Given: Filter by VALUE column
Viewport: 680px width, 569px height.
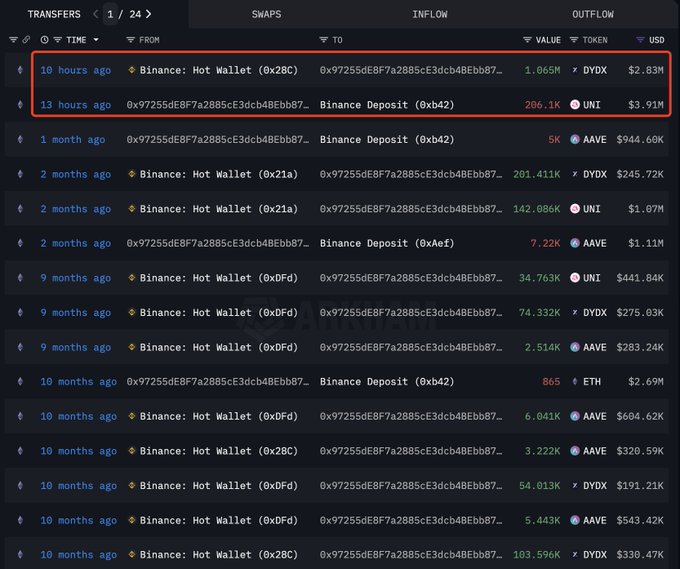Looking at the screenshot, I should click(x=527, y=40).
